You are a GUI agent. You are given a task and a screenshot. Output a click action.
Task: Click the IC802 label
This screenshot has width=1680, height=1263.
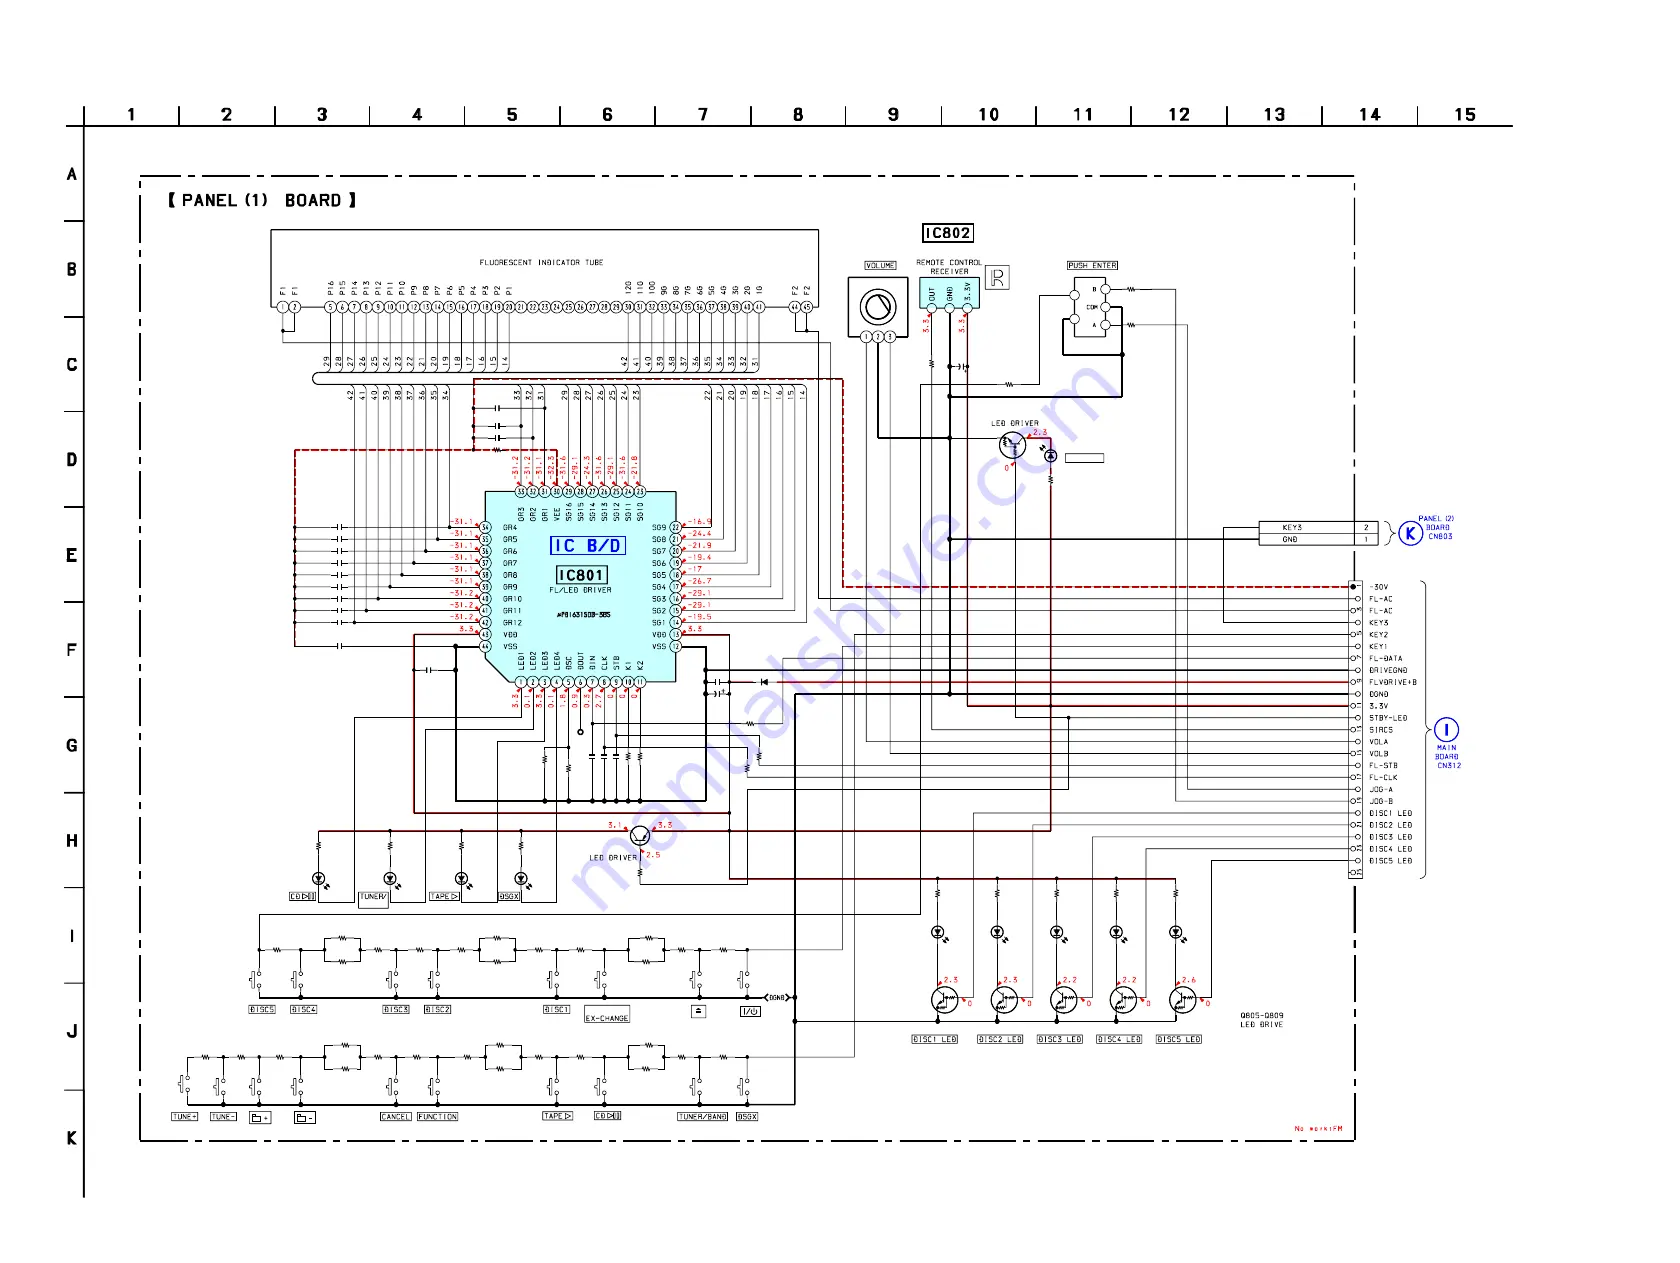click(947, 233)
